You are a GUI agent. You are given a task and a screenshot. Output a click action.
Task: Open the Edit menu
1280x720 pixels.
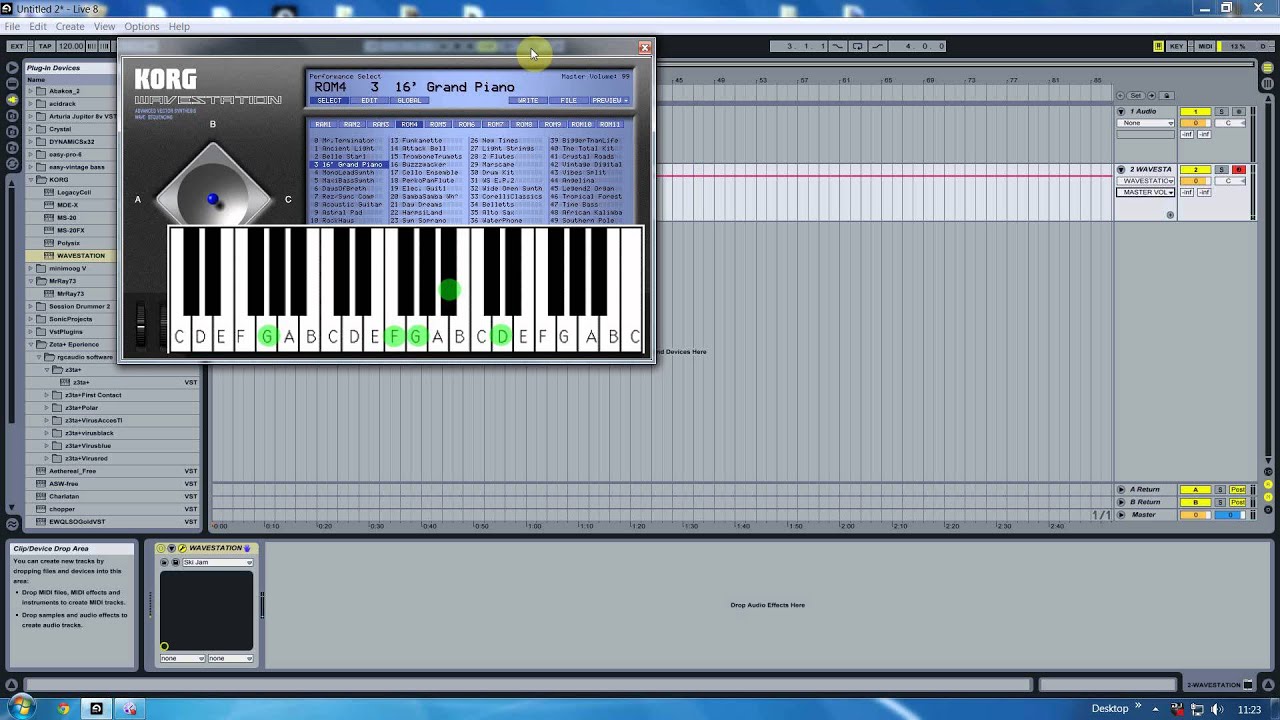pos(38,26)
